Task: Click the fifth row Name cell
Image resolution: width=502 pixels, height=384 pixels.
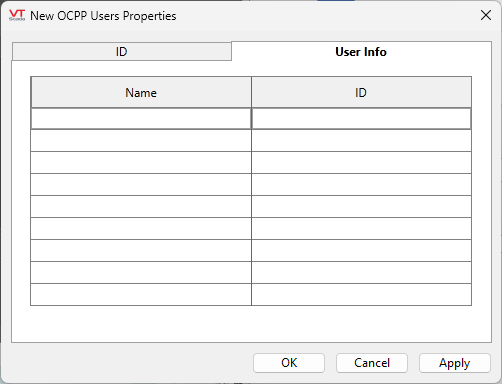Action: pos(141,207)
